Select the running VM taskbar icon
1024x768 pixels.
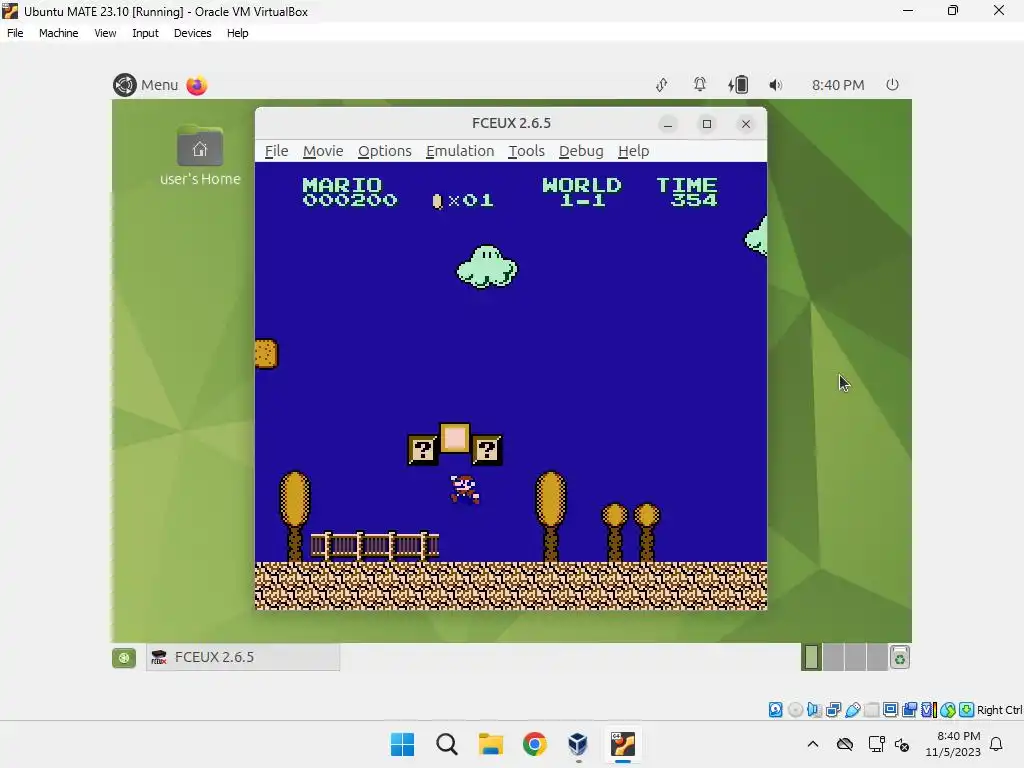coord(622,744)
